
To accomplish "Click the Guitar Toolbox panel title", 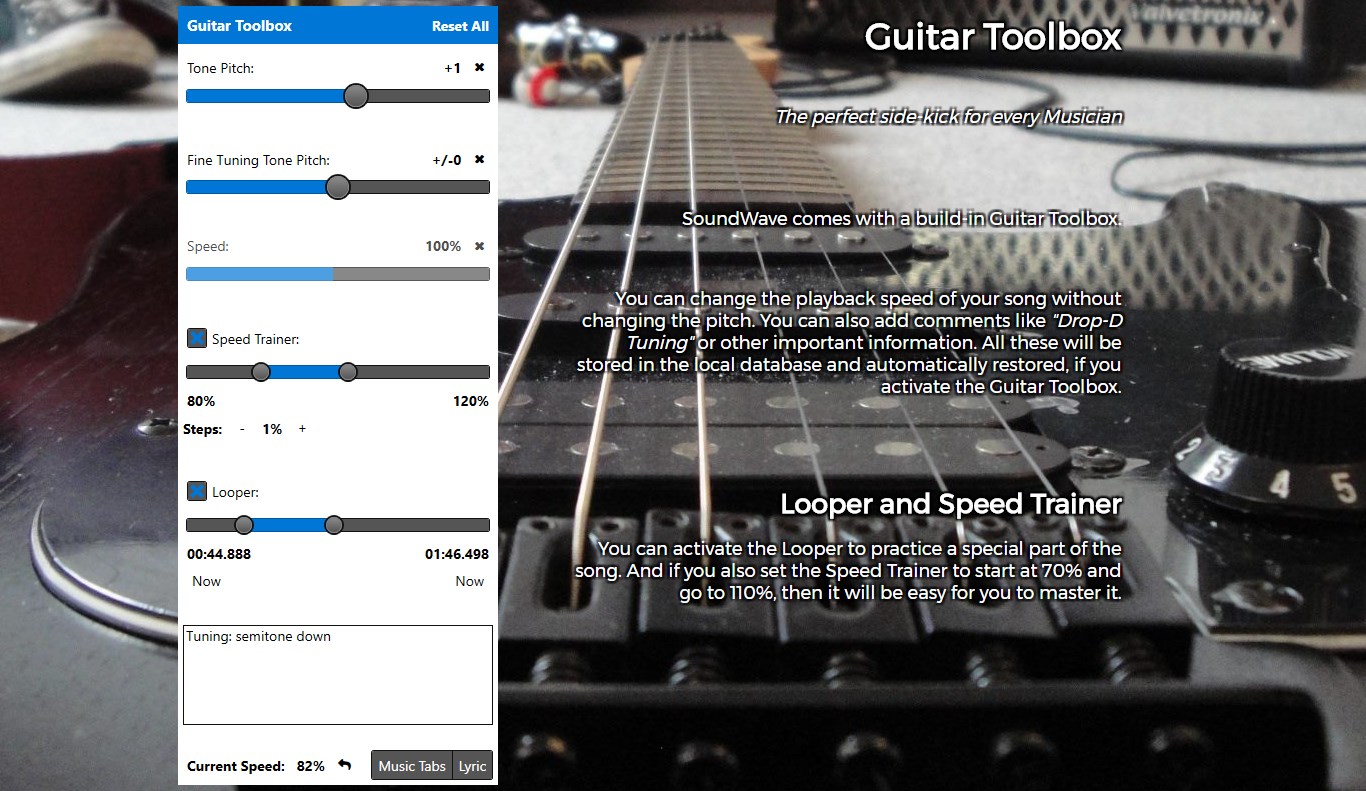I will (239, 26).
